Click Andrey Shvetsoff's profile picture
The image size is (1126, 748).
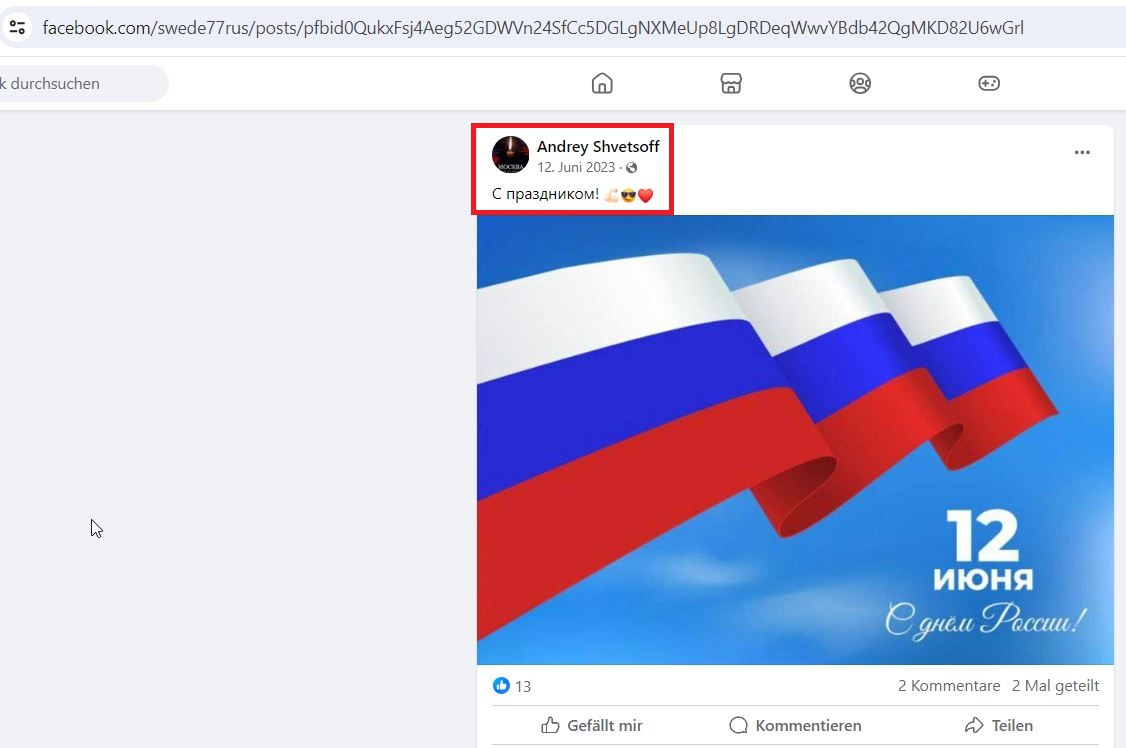[510, 154]
